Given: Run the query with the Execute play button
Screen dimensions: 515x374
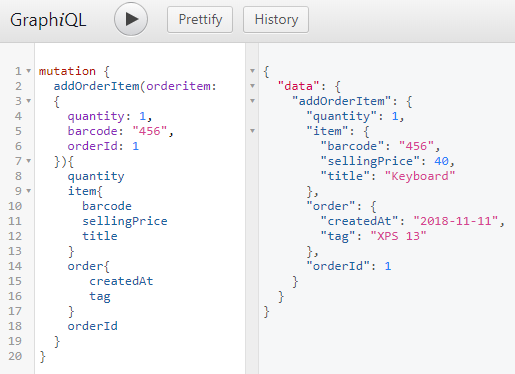Looking at the screenshot, I should [131, 19].
